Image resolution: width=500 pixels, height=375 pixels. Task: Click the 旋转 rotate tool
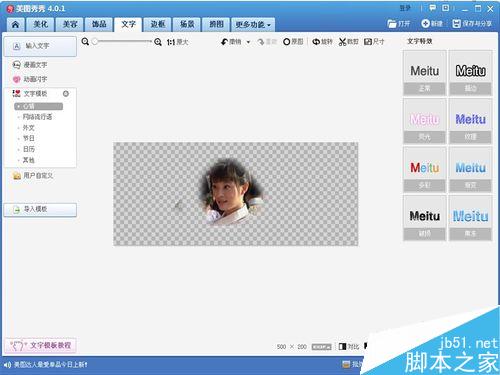pyautogui.click(x=322, y=42)
